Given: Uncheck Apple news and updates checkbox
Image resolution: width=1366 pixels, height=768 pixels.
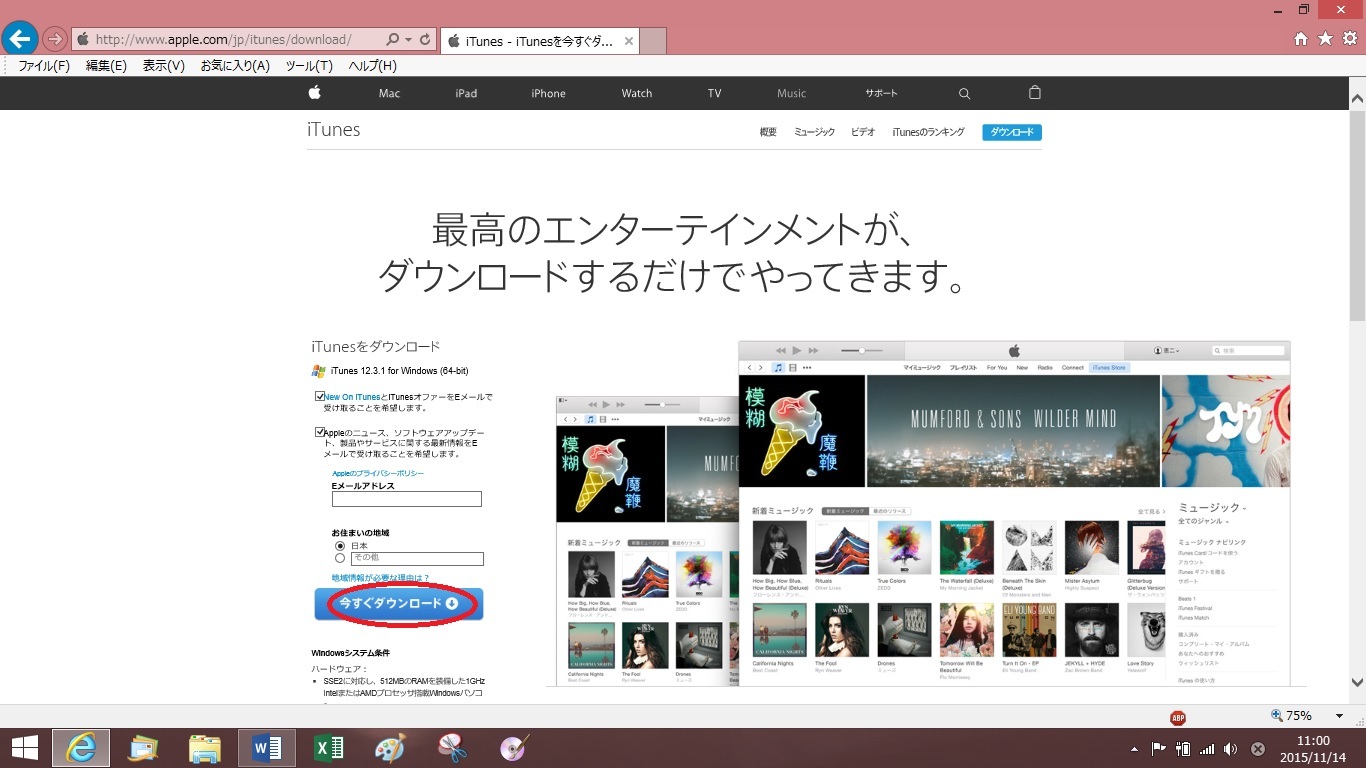Looking at the screenshot, I should pyautogui.click(x=320, y=432).
